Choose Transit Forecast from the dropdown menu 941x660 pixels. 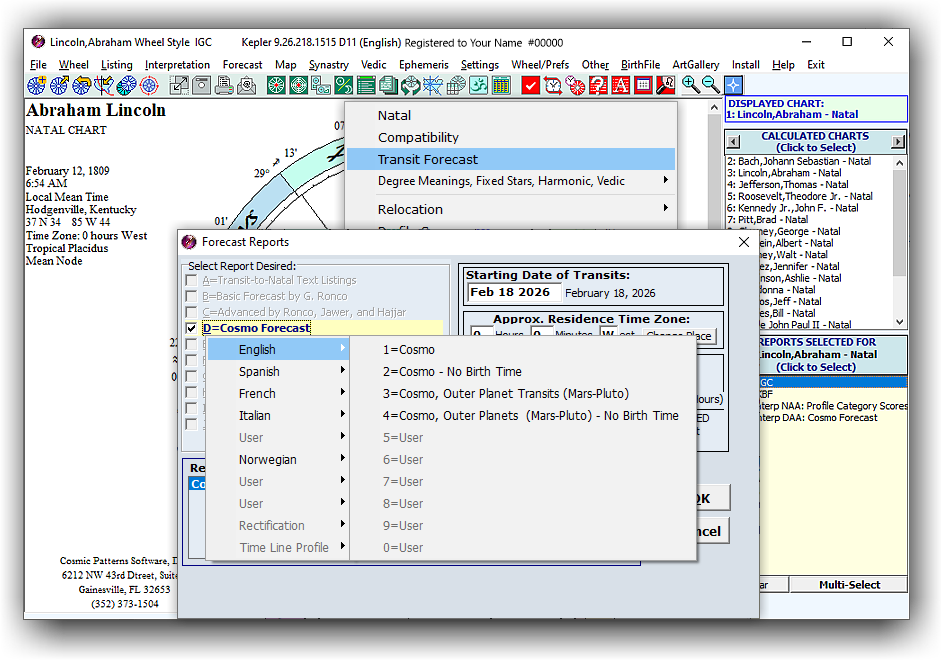511,159
